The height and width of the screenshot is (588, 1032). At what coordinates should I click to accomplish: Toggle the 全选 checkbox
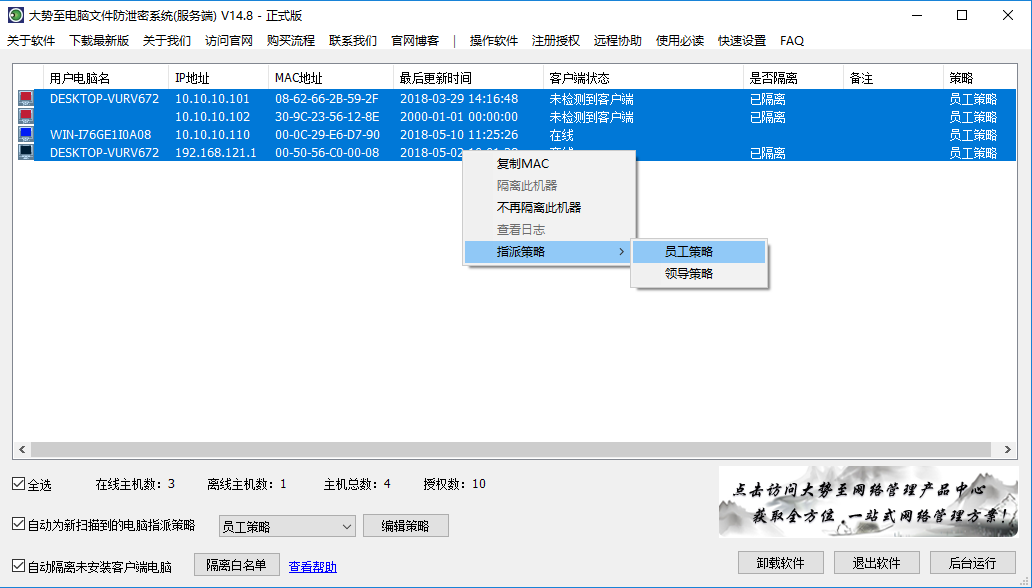(x=19, y=485)
